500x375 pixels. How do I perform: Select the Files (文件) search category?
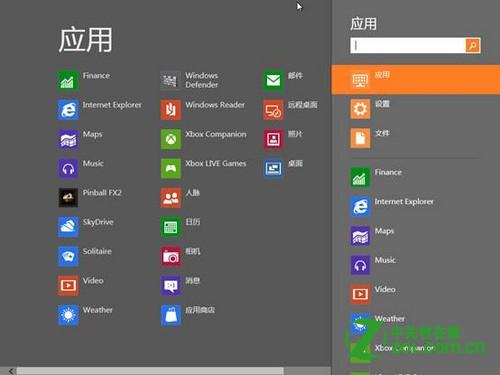click(x=416, y=138)
